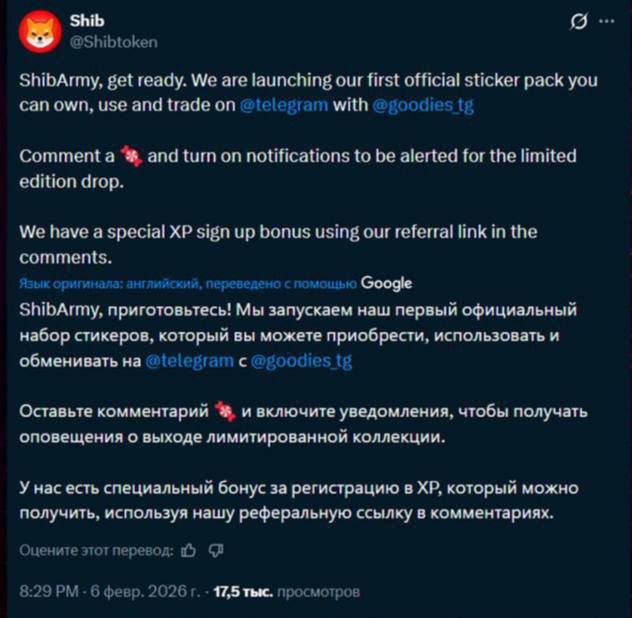Click the Google translation attribution logo
This screenshot has width=632, height=618.
pos(386,283)
